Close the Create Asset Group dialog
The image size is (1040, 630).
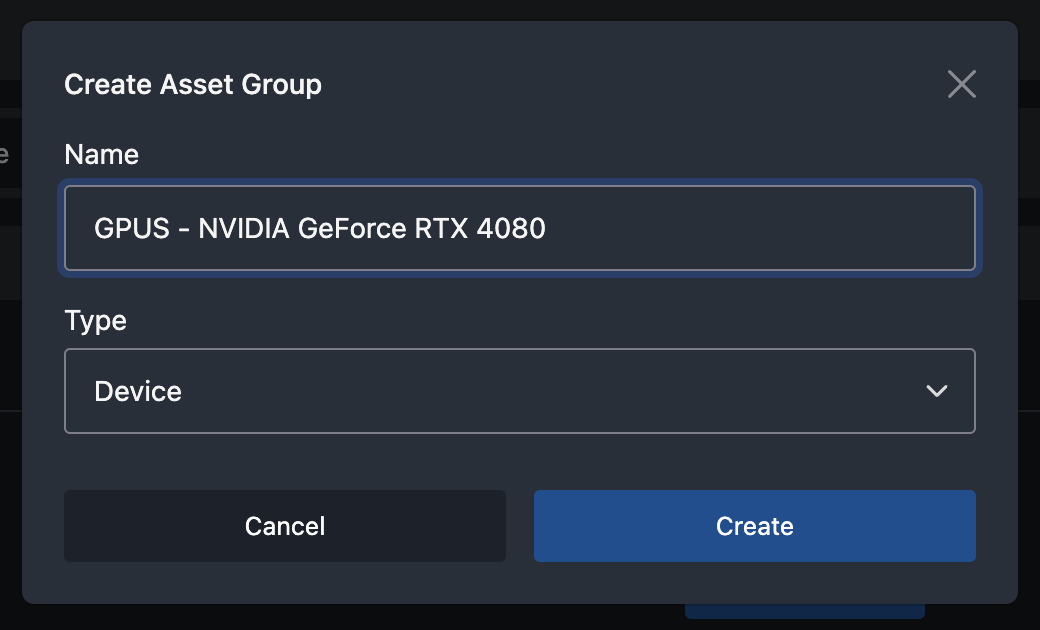(x=962, y=84)
